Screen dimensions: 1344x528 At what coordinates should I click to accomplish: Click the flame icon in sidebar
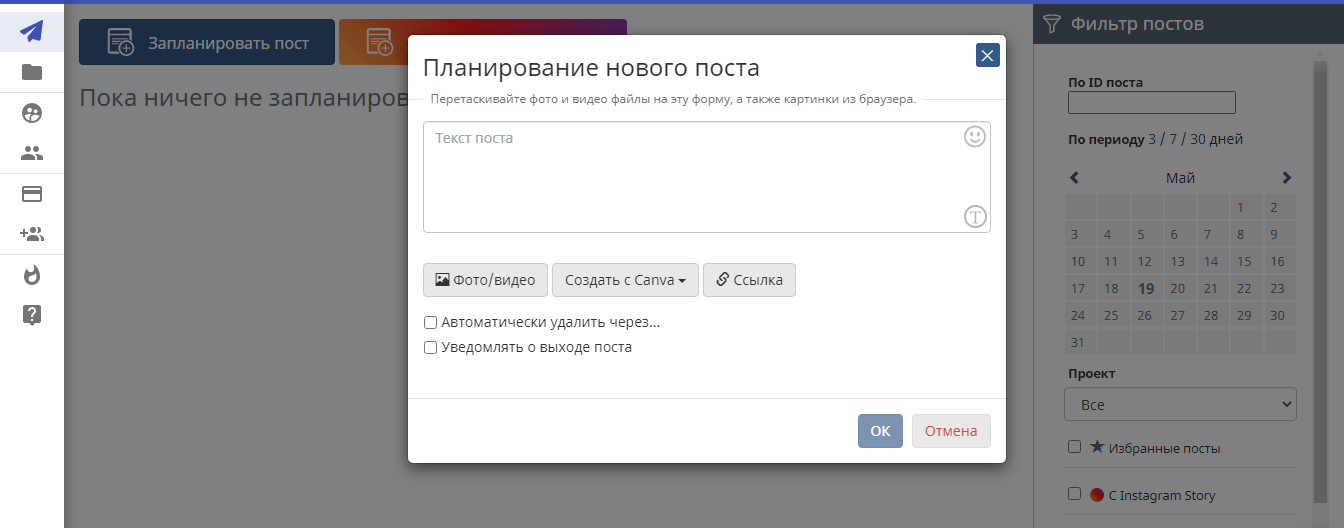coord(32,275)
